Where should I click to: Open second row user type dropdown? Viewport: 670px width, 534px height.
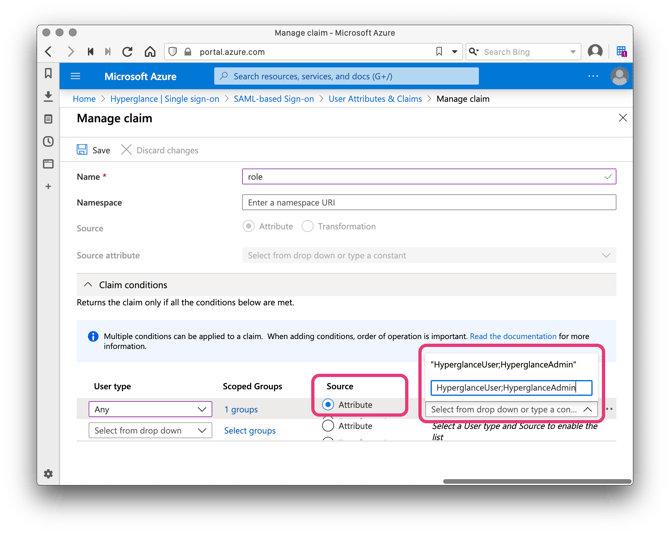[x=150, y=431]
